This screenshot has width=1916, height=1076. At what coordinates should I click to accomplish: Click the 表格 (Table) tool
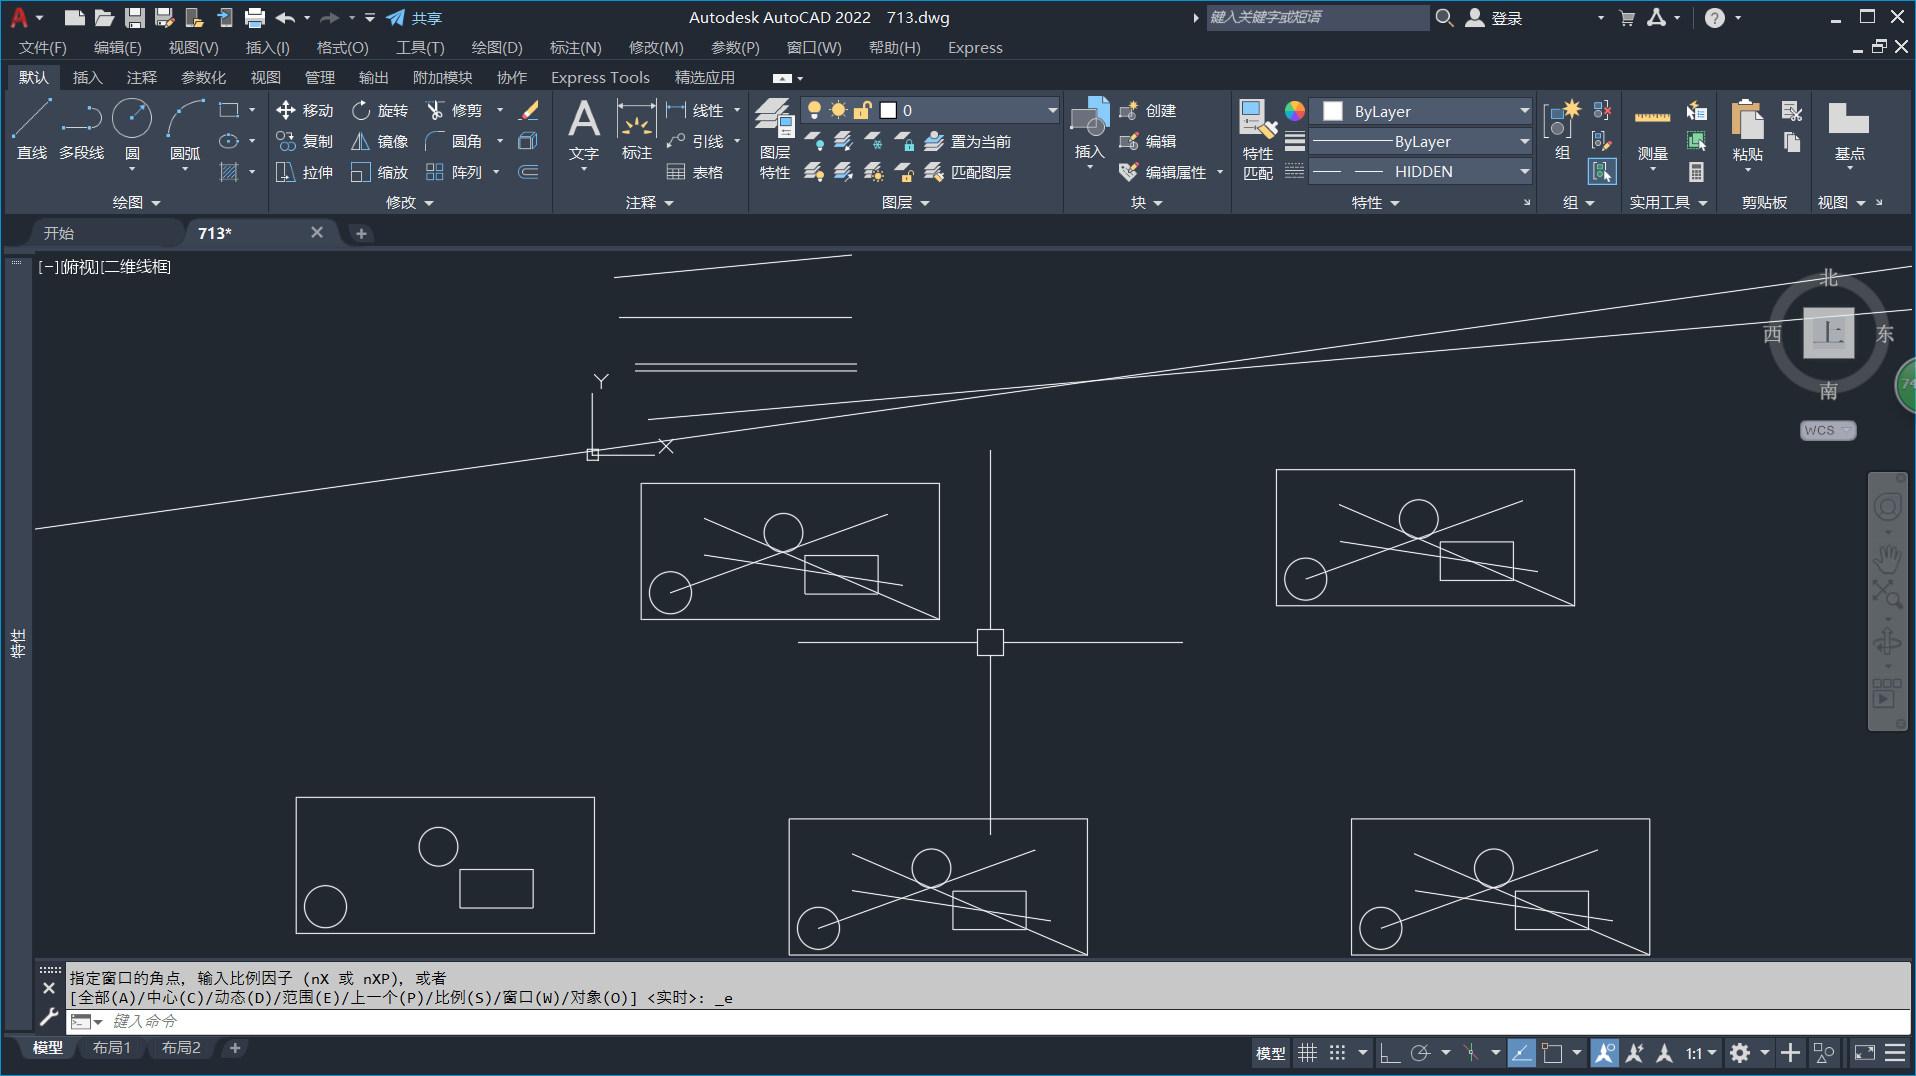click(x=695, y=172)
